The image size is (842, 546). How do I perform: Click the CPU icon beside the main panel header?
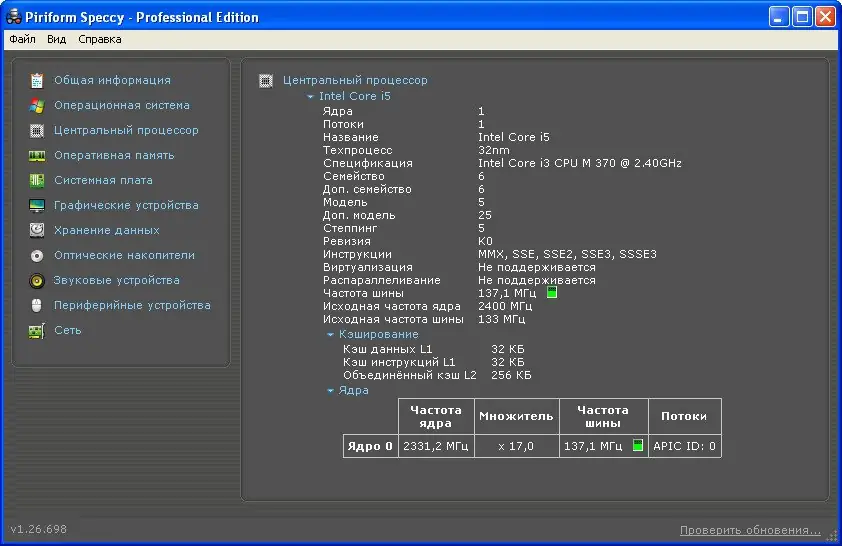[x=266, y=81]
